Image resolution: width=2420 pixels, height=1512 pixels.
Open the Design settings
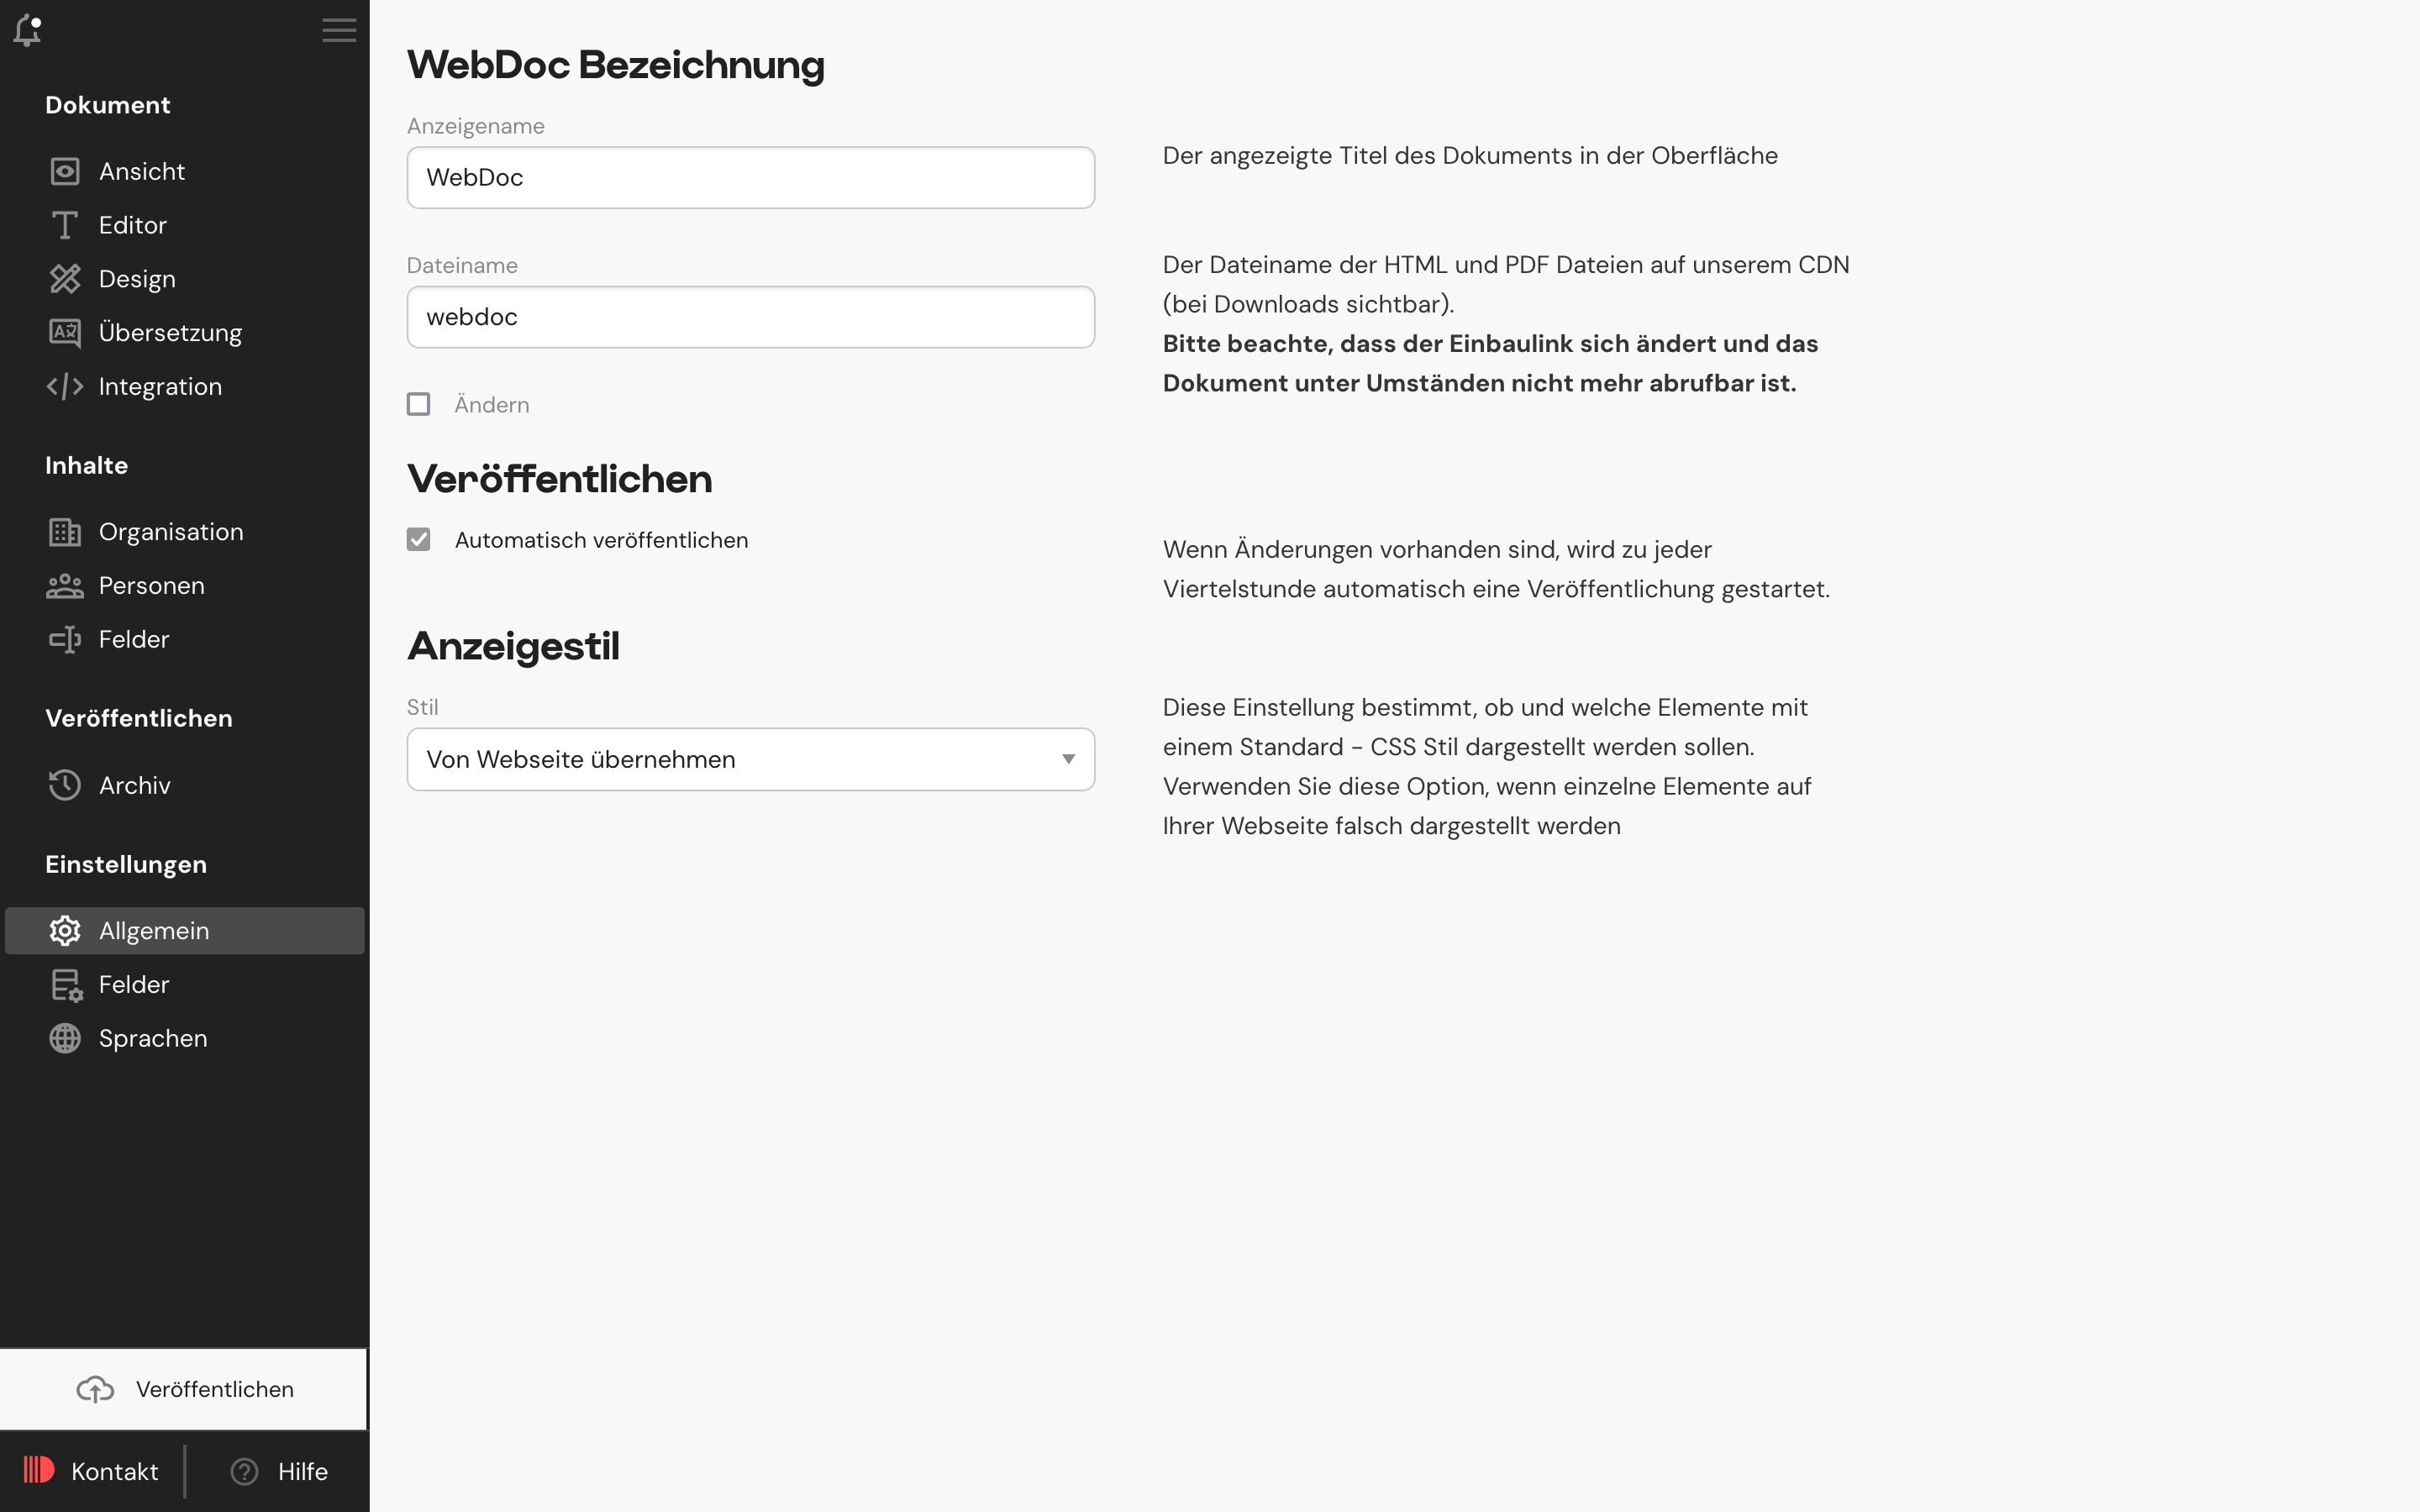click(137, 279)
